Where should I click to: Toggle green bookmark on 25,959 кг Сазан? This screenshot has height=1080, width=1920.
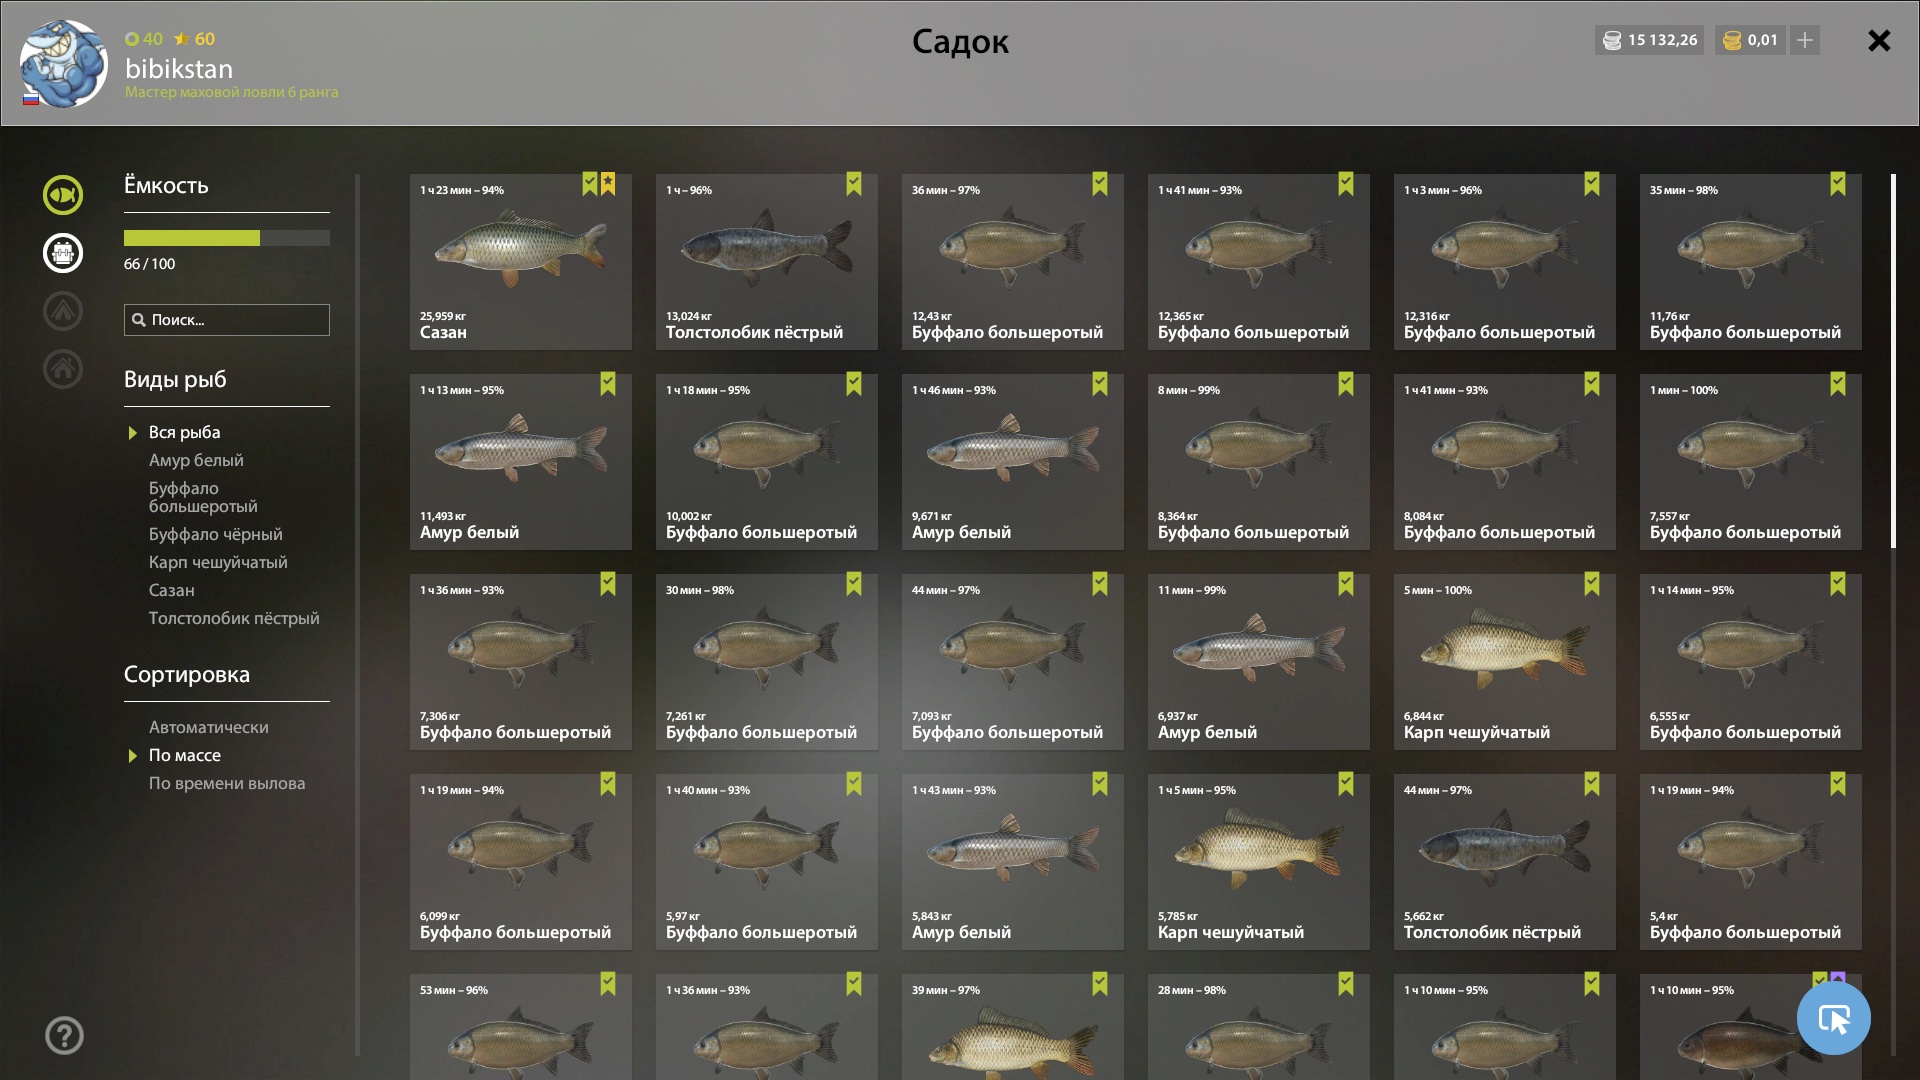590,184
